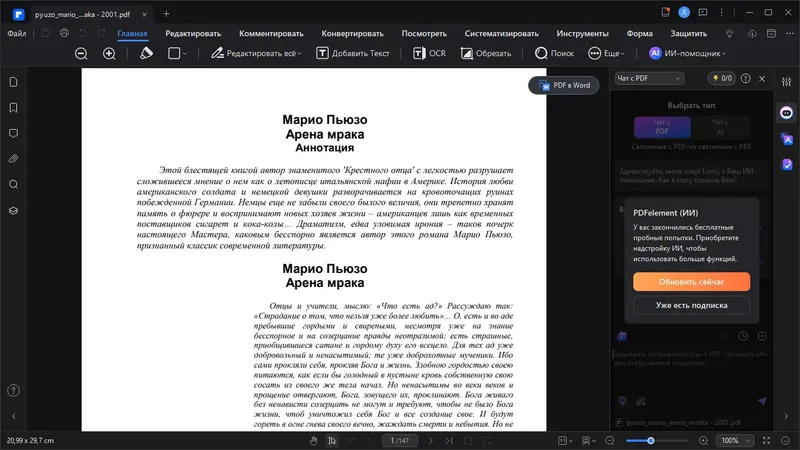Click Уже есть подписка button
The width and height of the screenshot is (800, 450).
point(691,305)
